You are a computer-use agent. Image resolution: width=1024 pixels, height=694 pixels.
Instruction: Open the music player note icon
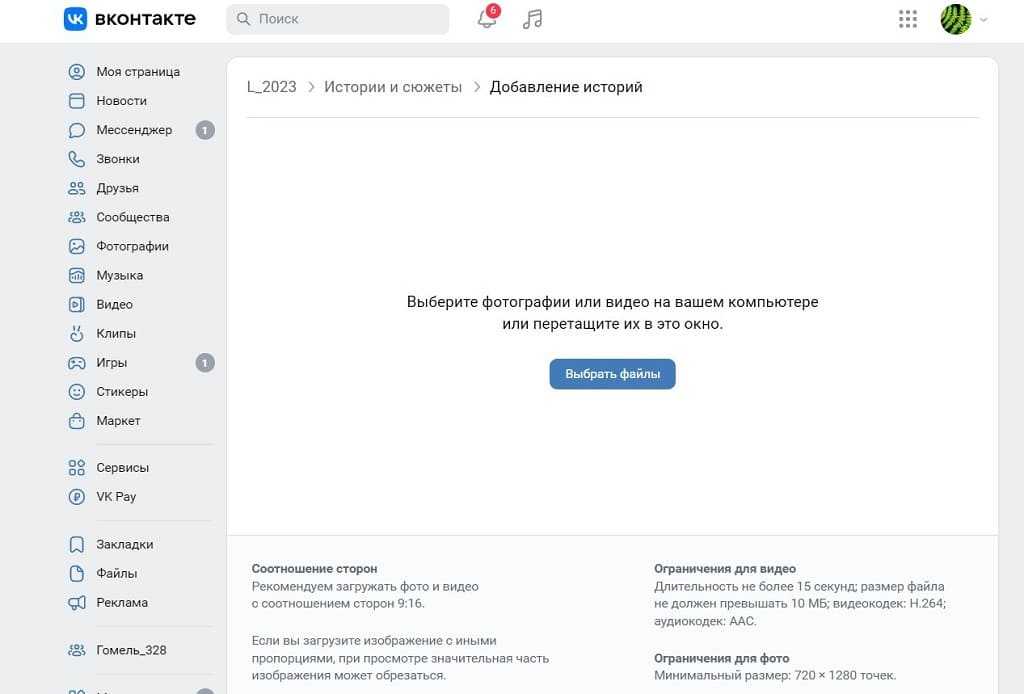[533, 19]
